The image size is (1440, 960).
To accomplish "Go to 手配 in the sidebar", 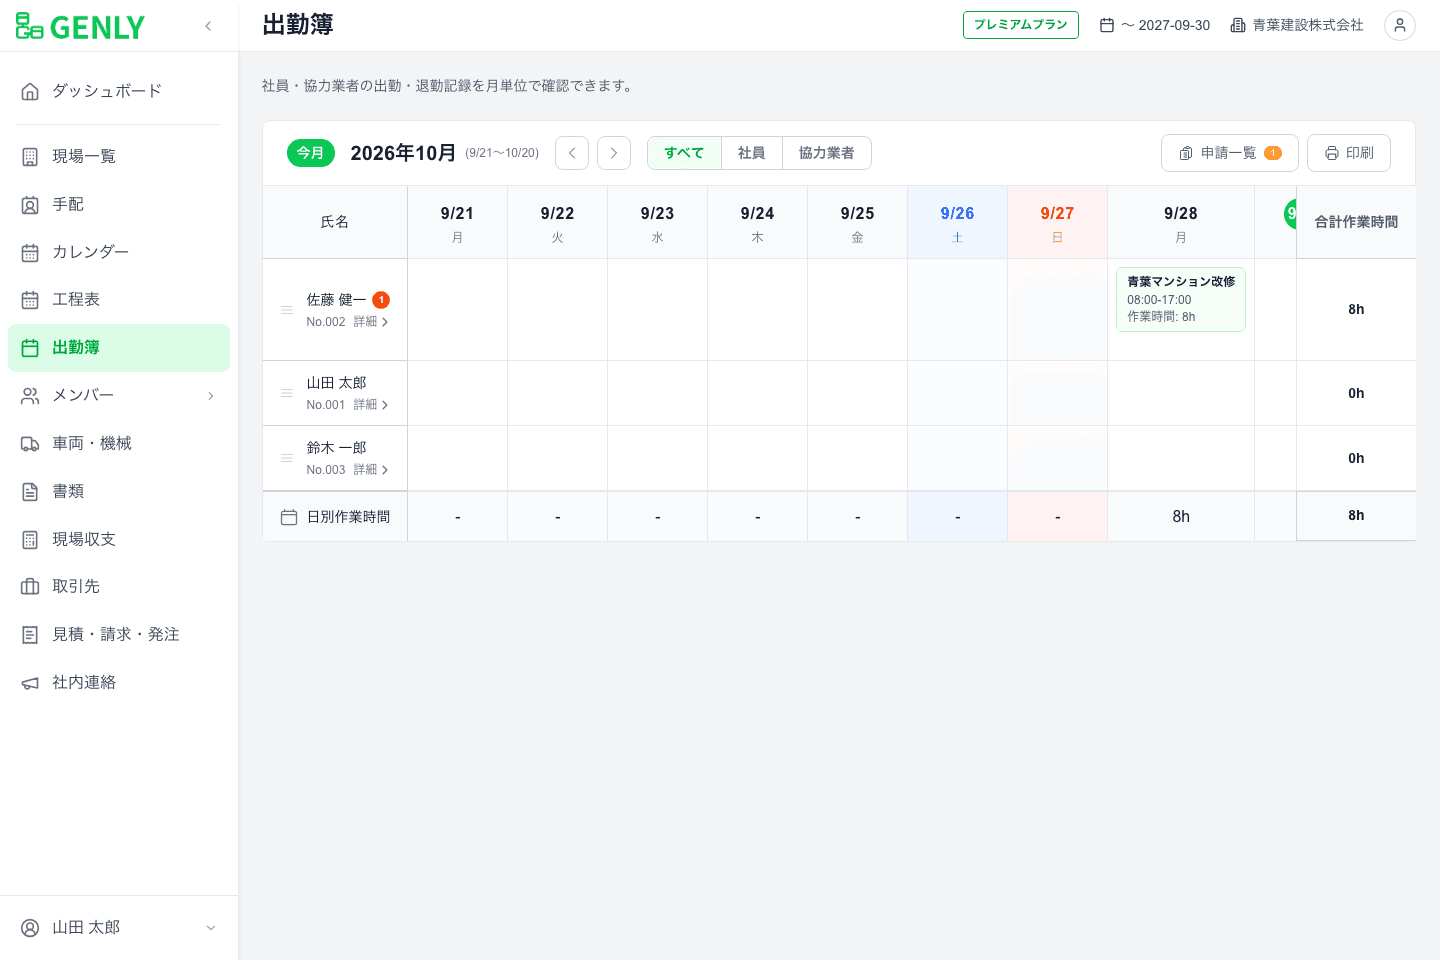I will tap(119, 204).
